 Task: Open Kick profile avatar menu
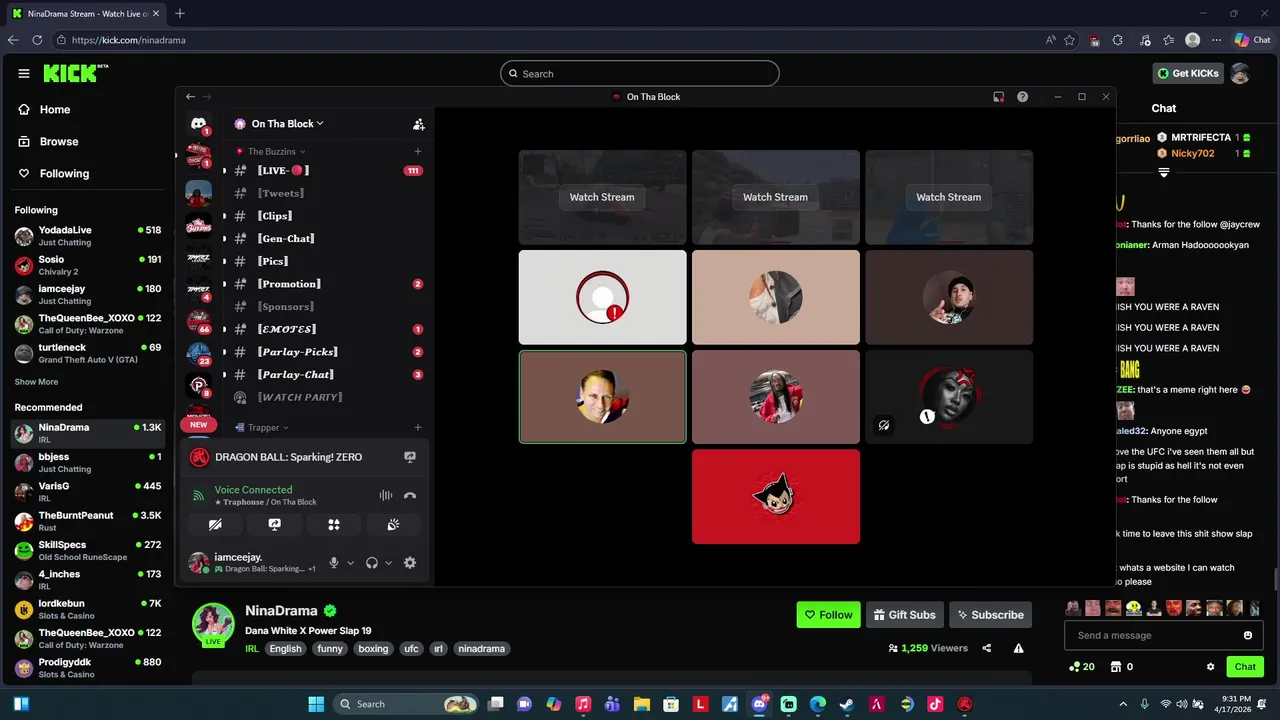point(1240,73)
